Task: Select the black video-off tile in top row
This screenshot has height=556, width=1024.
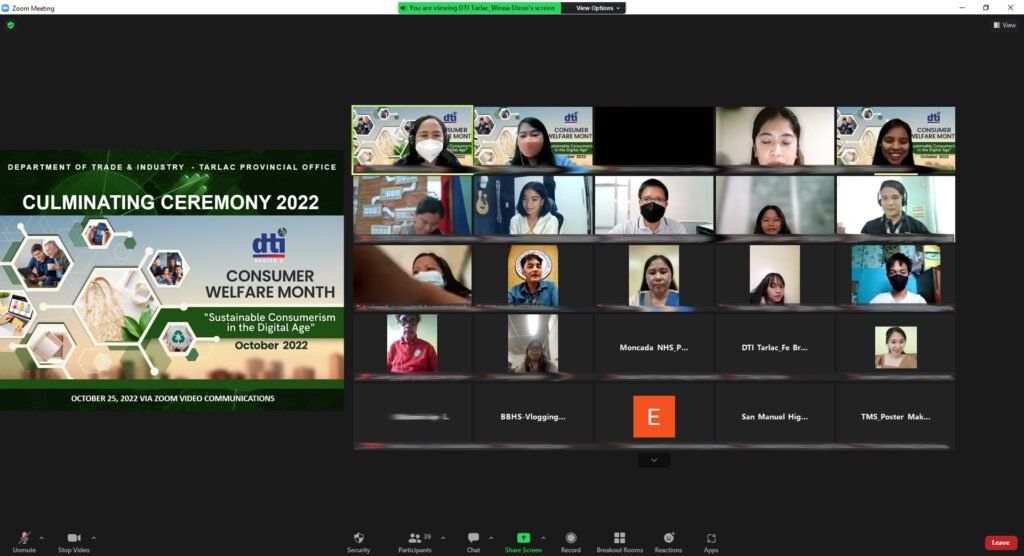Action: pos(654,137)
